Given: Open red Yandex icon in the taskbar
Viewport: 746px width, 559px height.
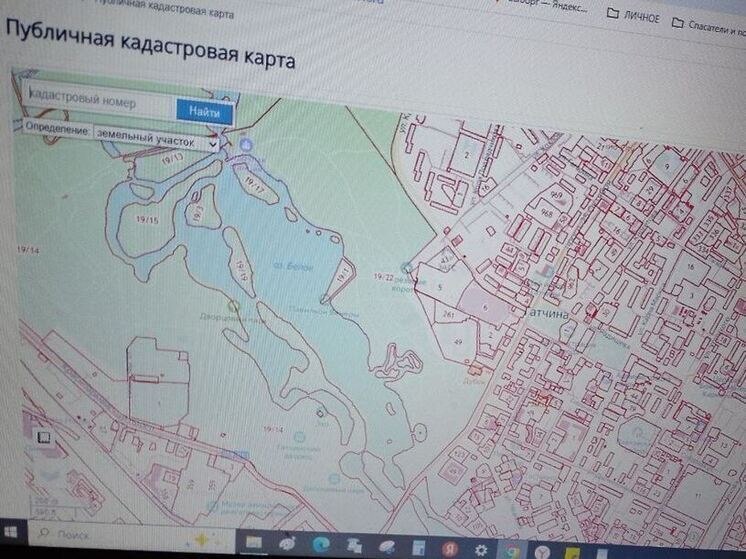Looking at the screenshot, I should point(450,549).
